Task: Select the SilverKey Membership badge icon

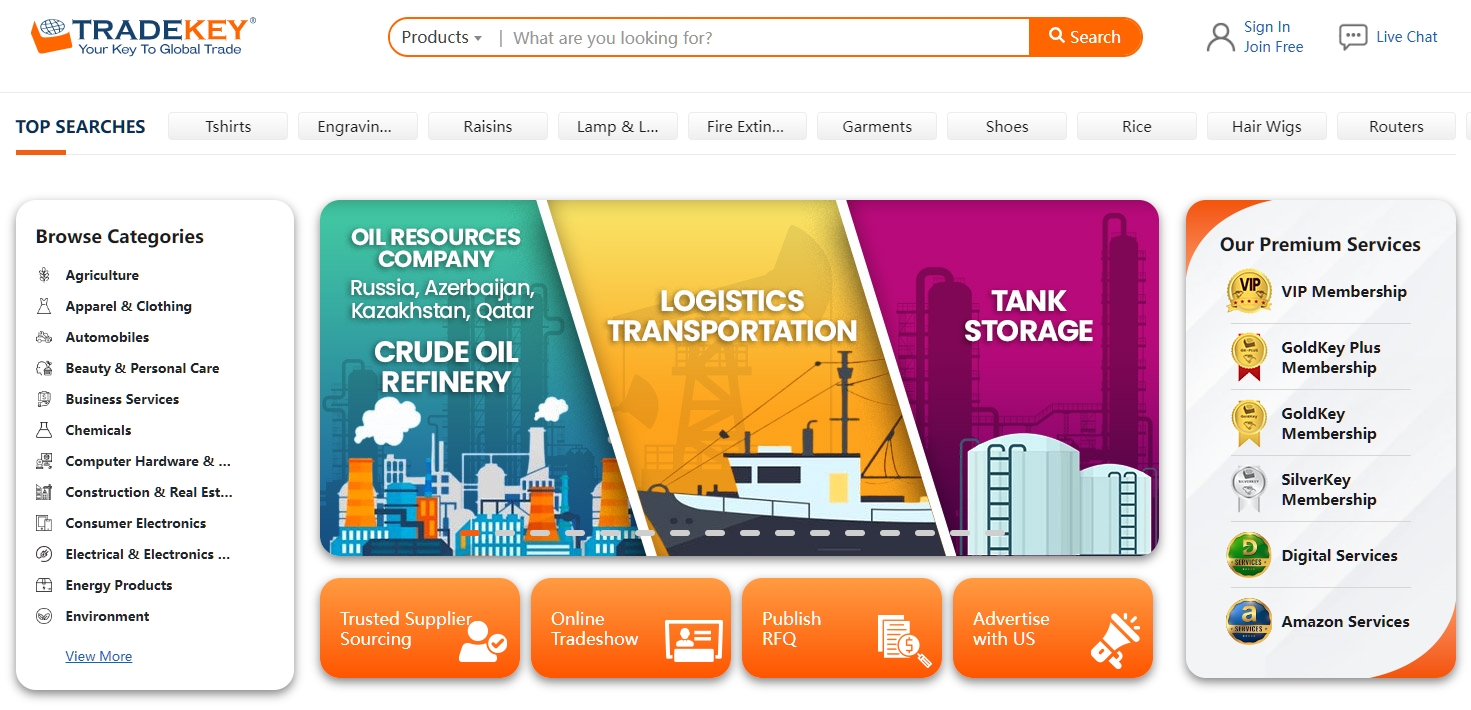Action: point(1248,489)
